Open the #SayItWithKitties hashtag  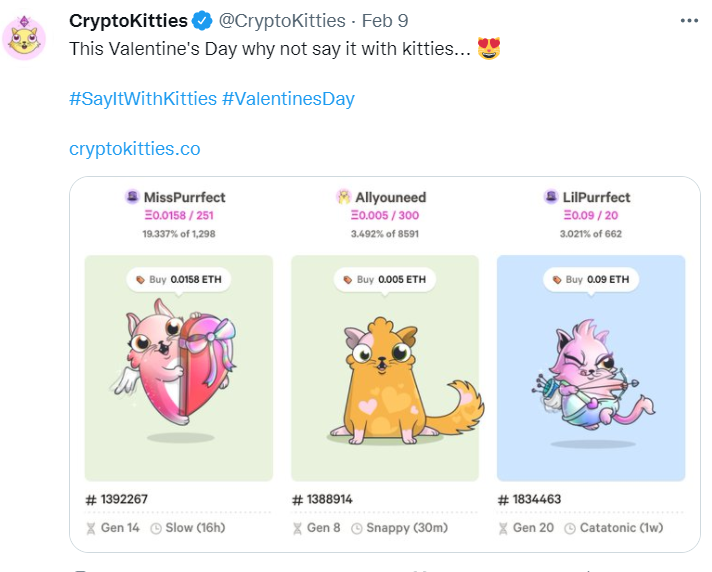click(142, 99)
